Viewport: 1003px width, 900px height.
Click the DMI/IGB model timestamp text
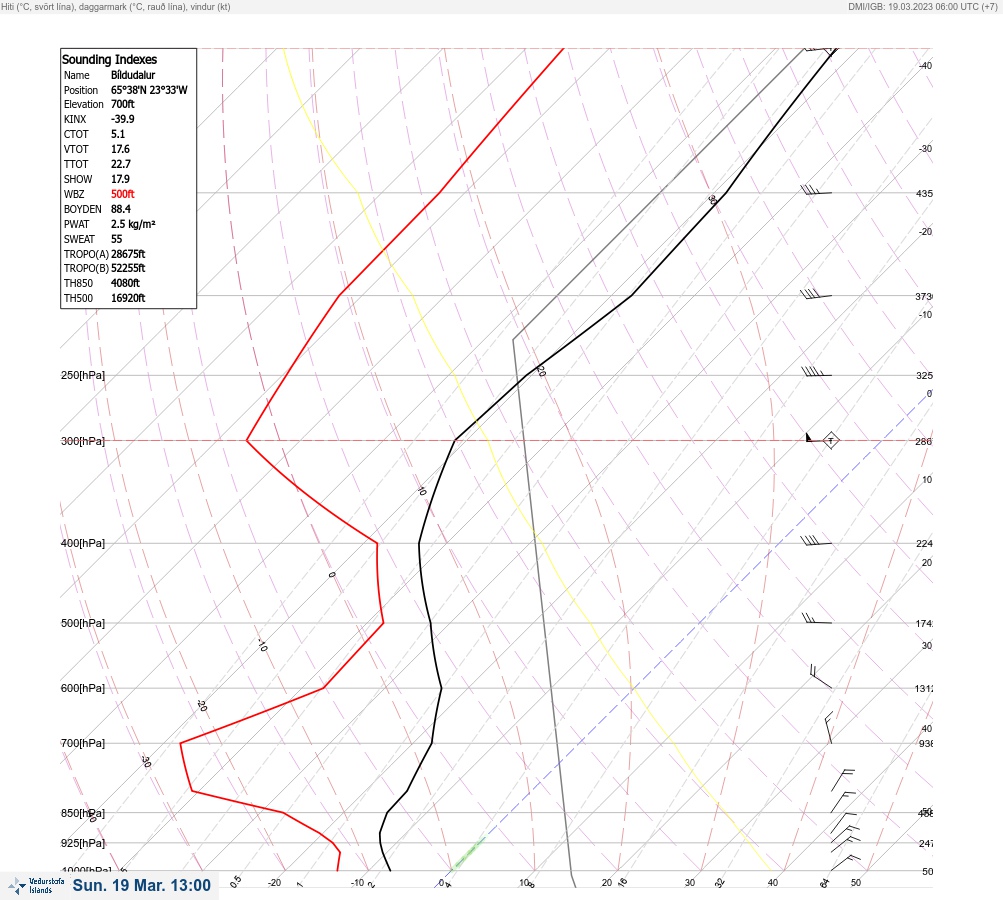[922, 6]
